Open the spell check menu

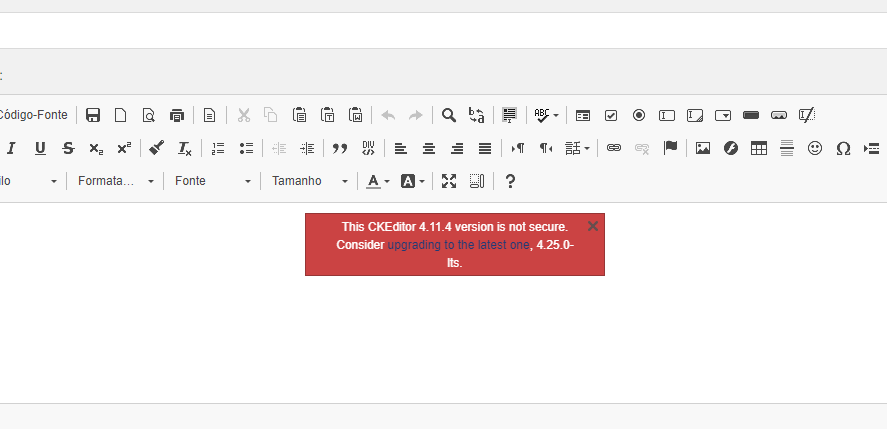pos(546,115)
